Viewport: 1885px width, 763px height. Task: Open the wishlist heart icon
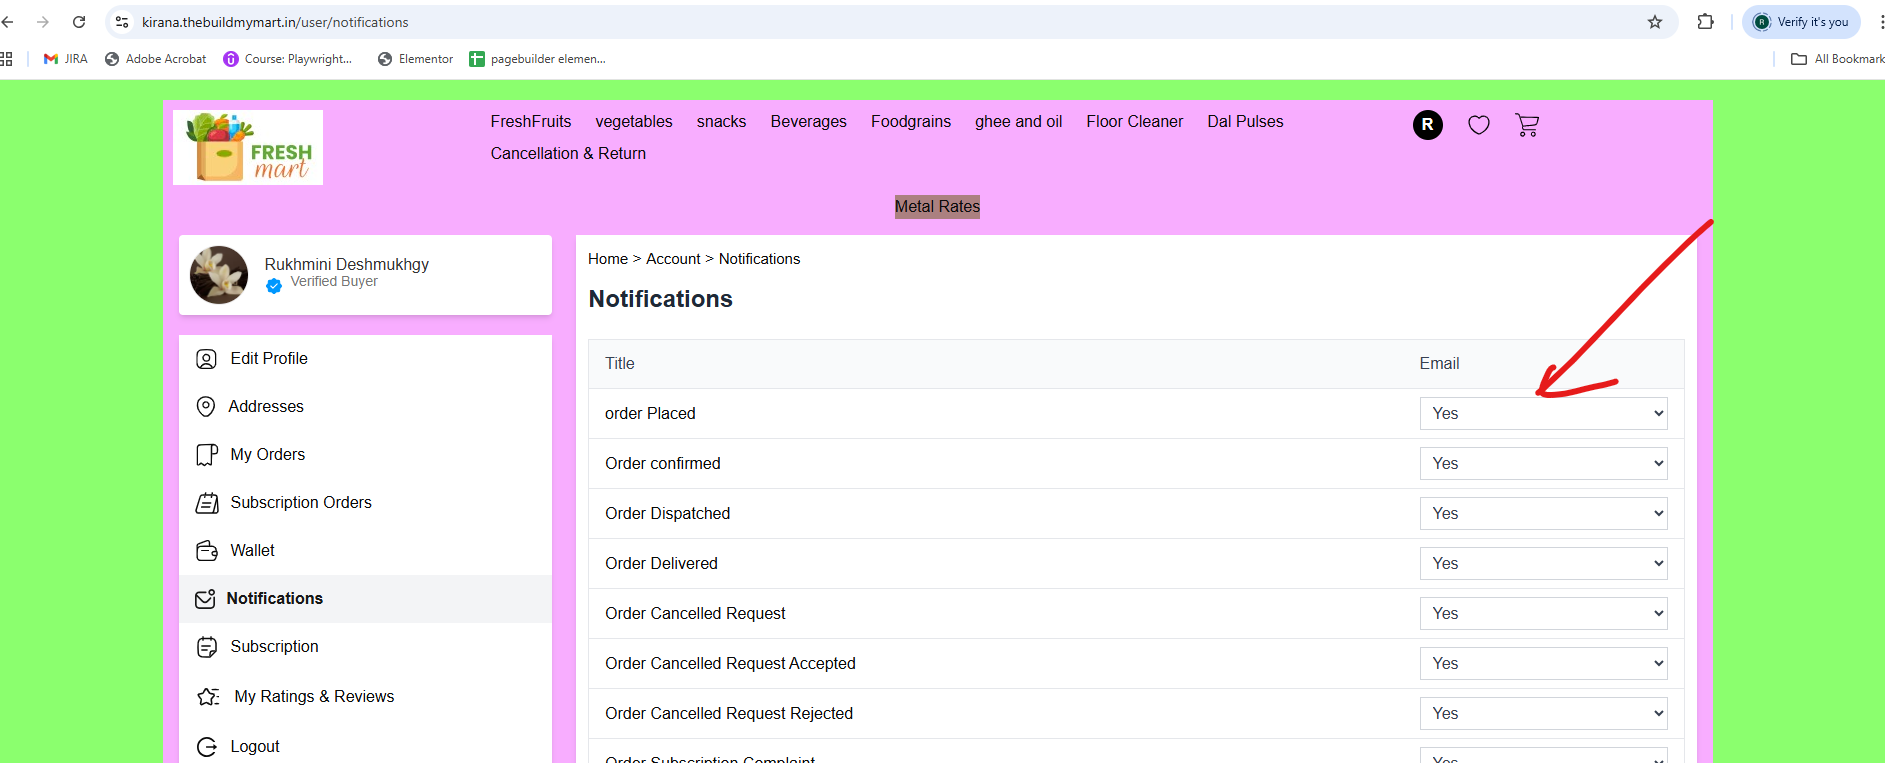[1479, 125]
